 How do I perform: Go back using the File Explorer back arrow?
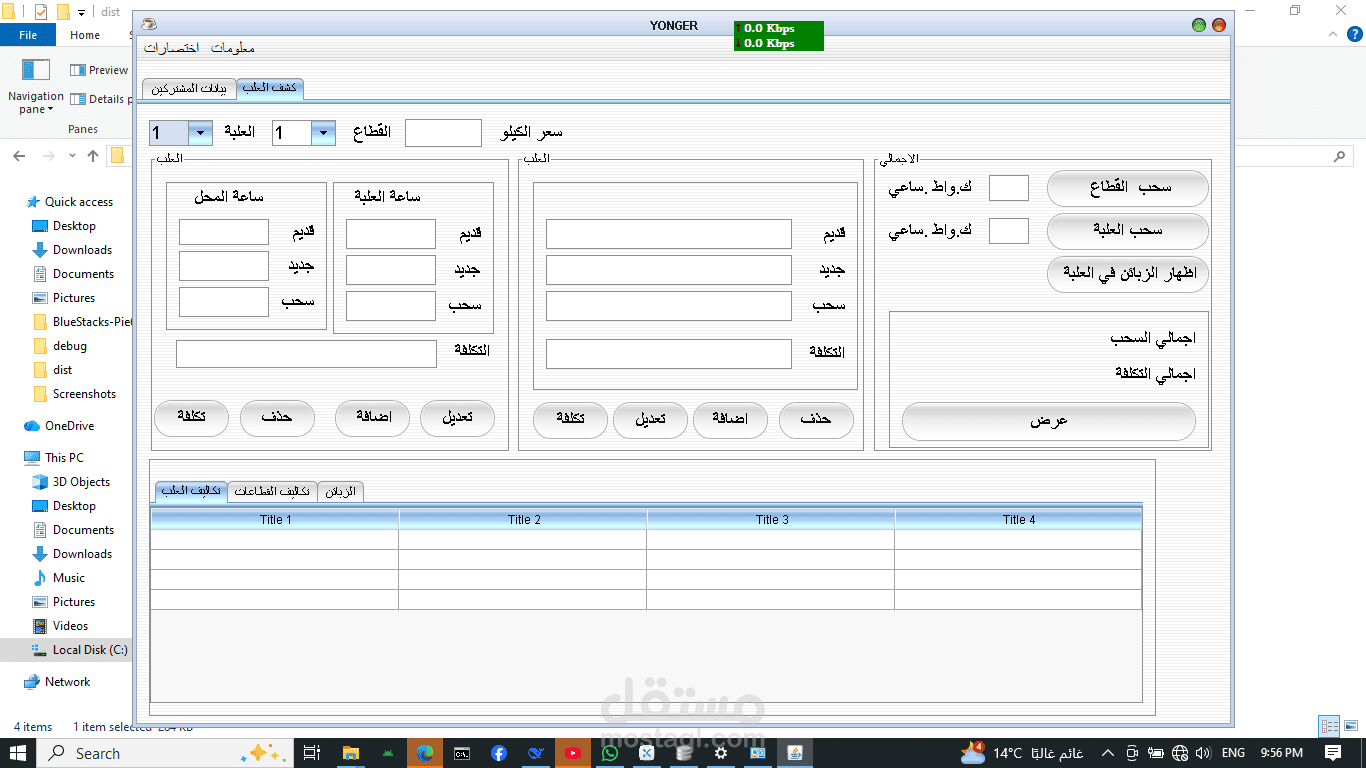coord(19,156)
